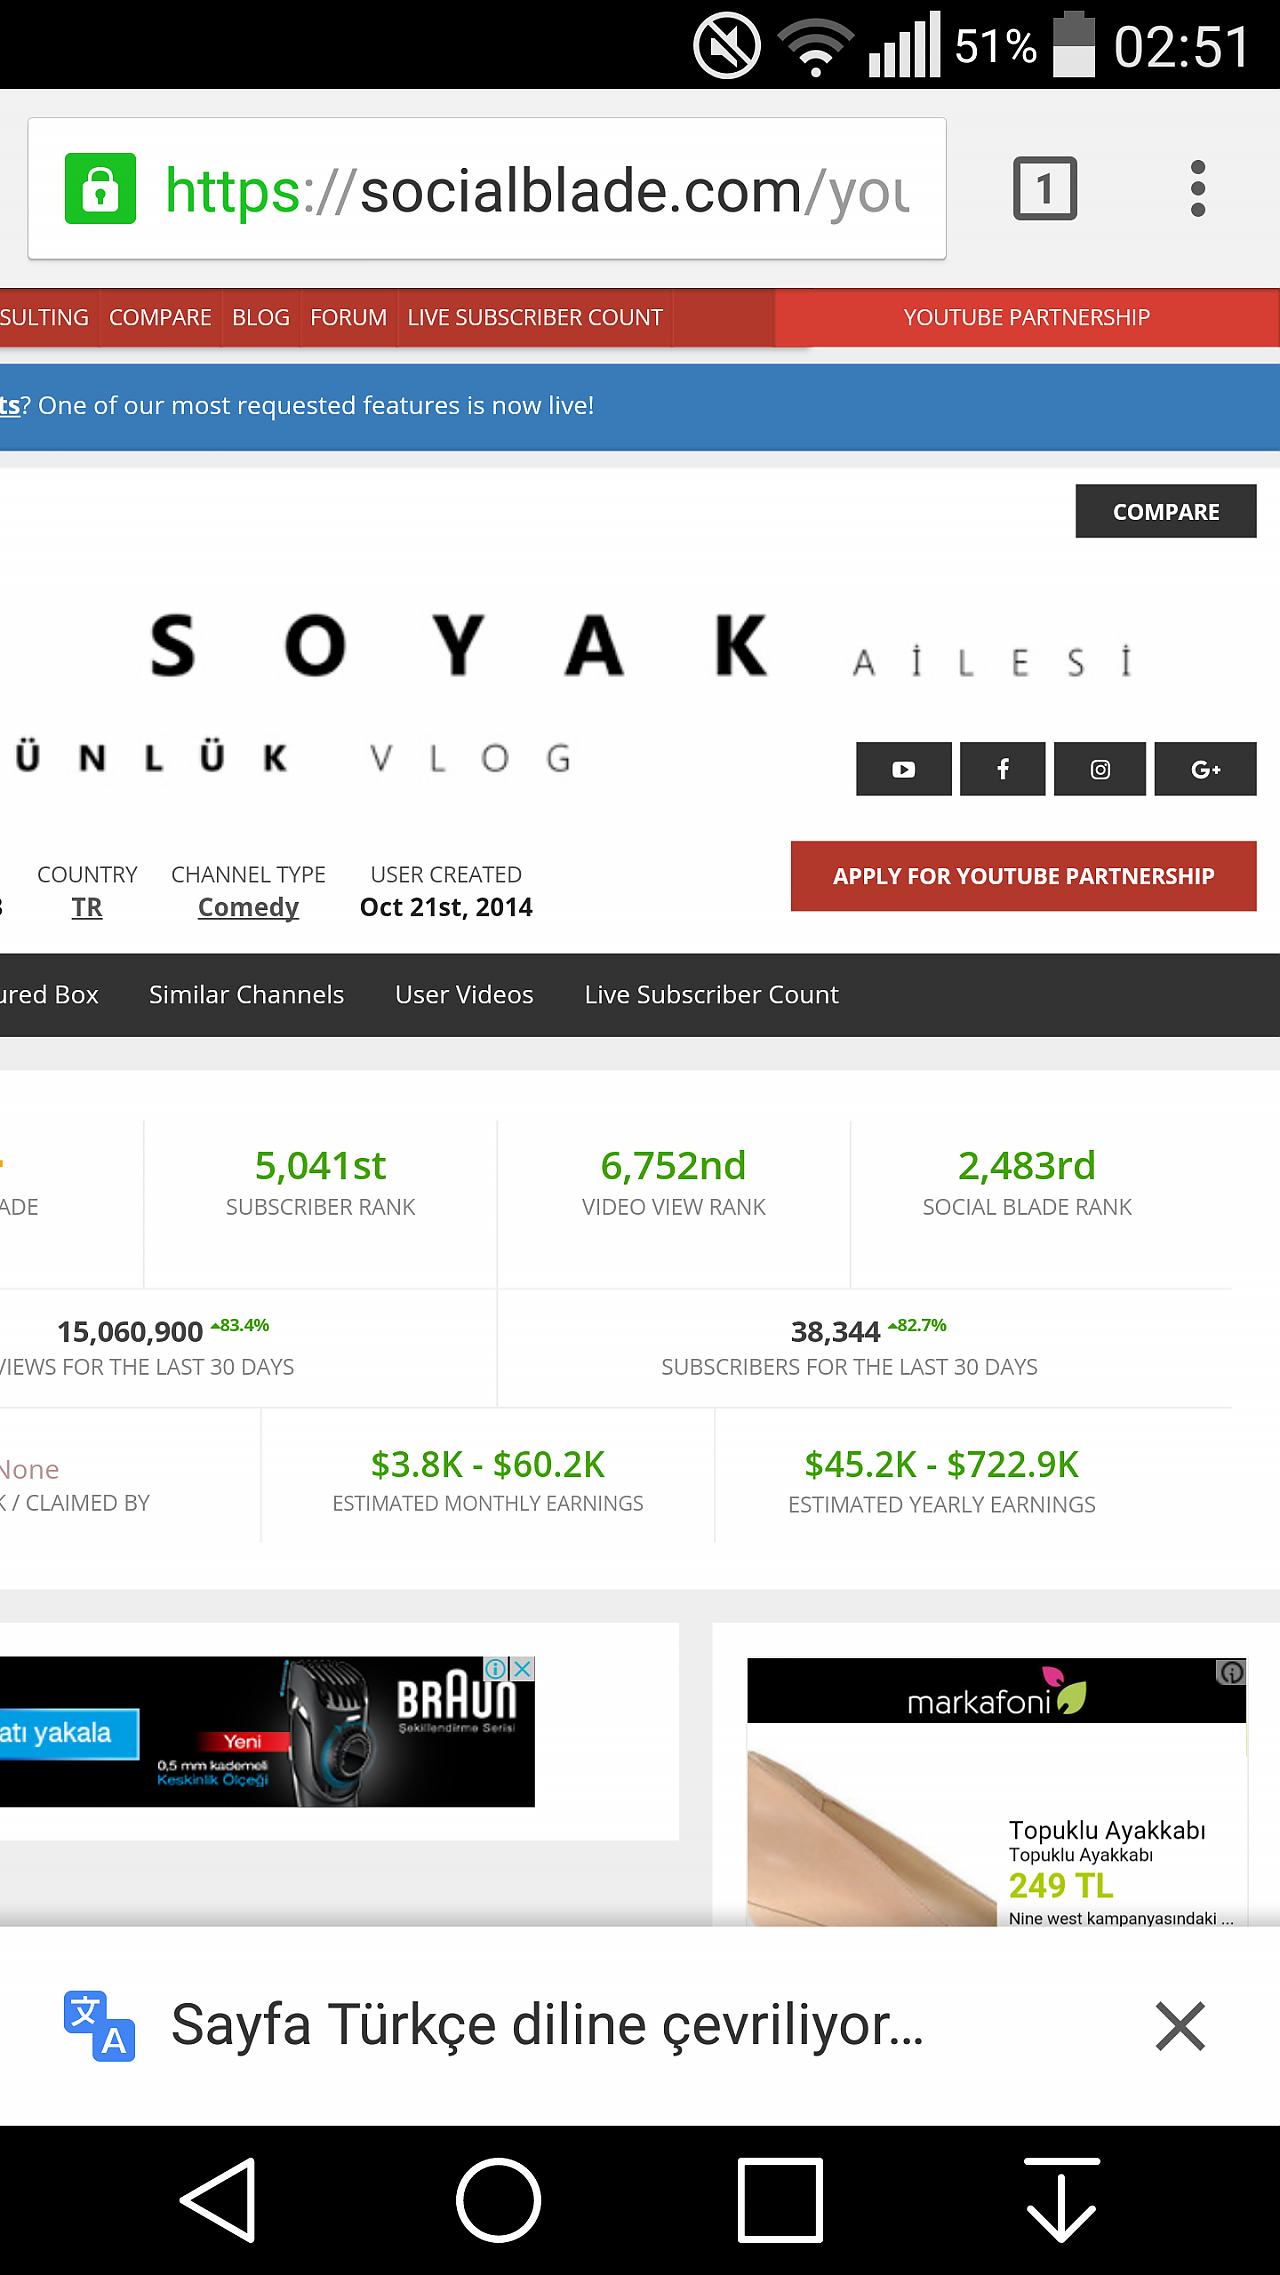Tap the blue most requested features banner

[x=640, y=406]
